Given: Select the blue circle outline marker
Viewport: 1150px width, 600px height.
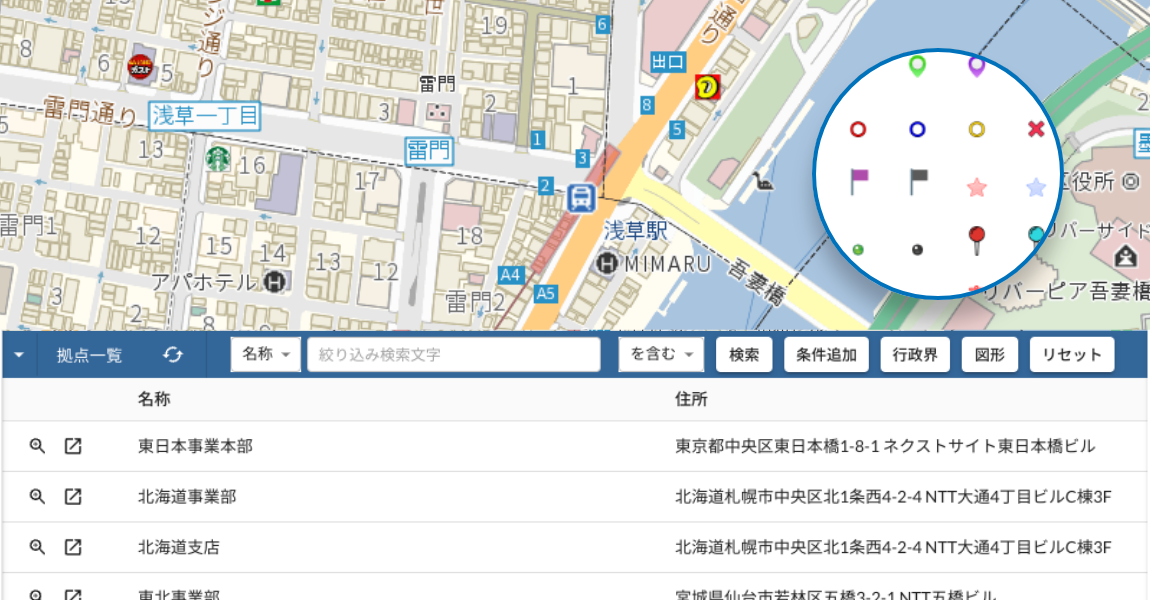Looking at the screenshot, I should [x=917, y=128].
